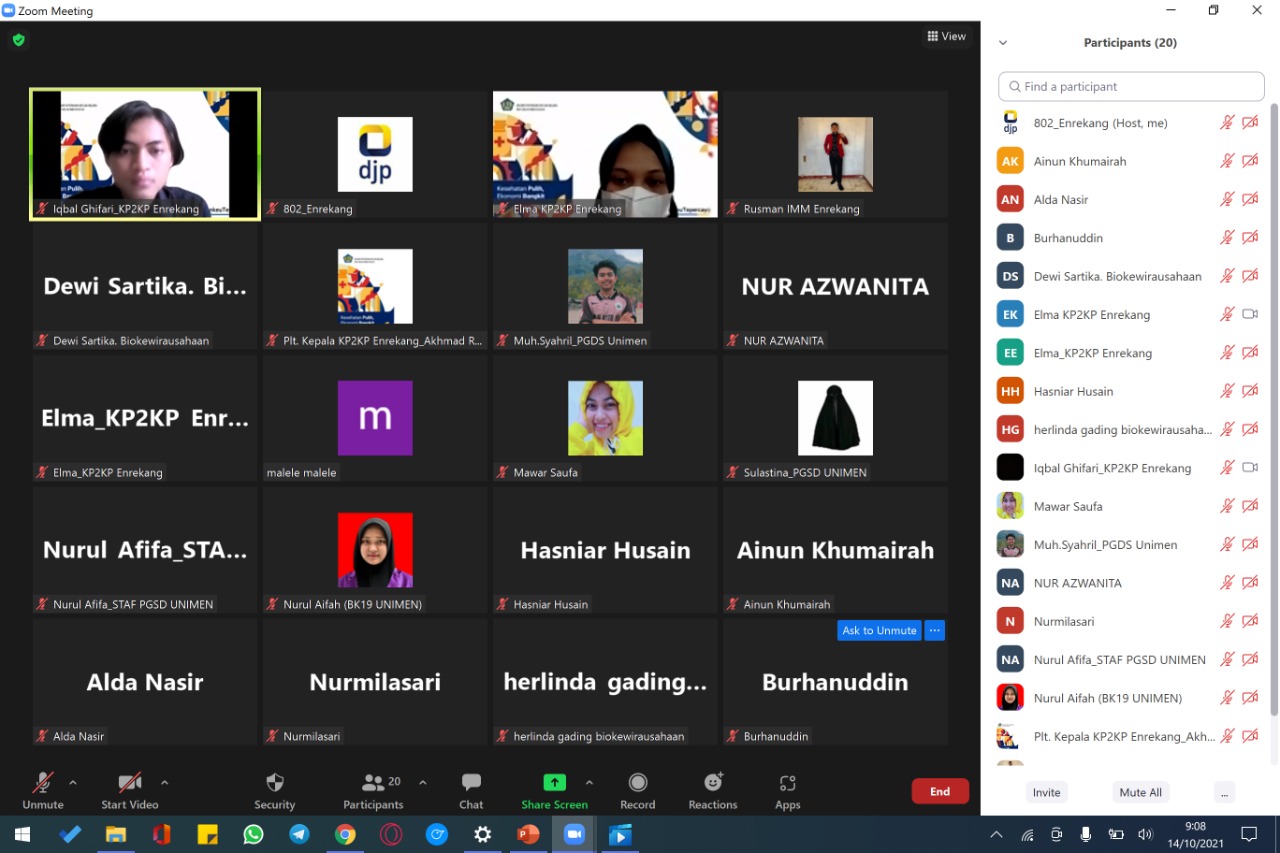The height and width of the screenshot is (853, 1280).
Task: Click the green Share Screen icon
Action: tap(554, 782)
